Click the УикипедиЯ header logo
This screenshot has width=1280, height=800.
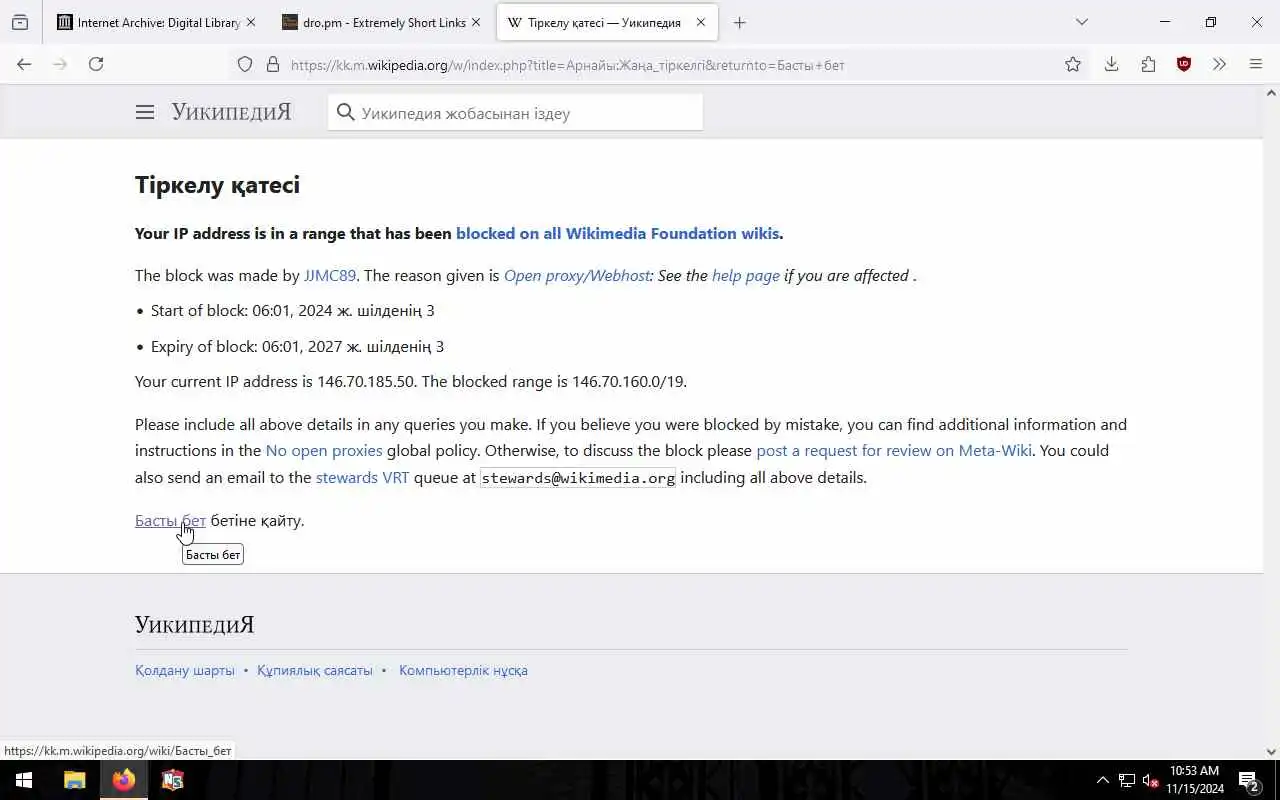231,112
